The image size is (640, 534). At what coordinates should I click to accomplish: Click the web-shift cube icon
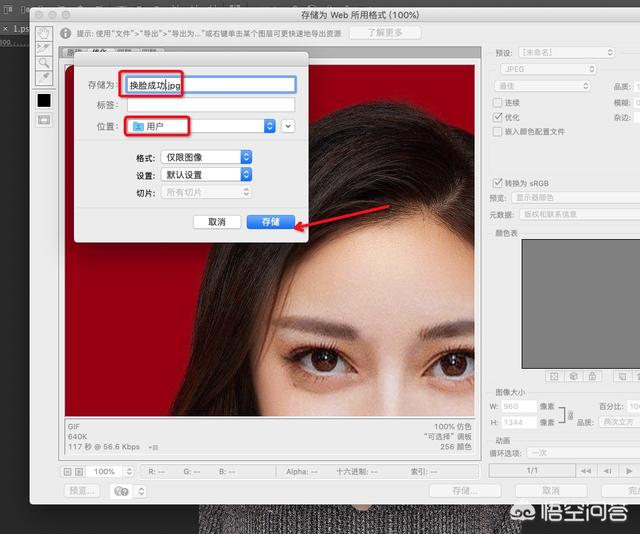click(x=573, y=376)
